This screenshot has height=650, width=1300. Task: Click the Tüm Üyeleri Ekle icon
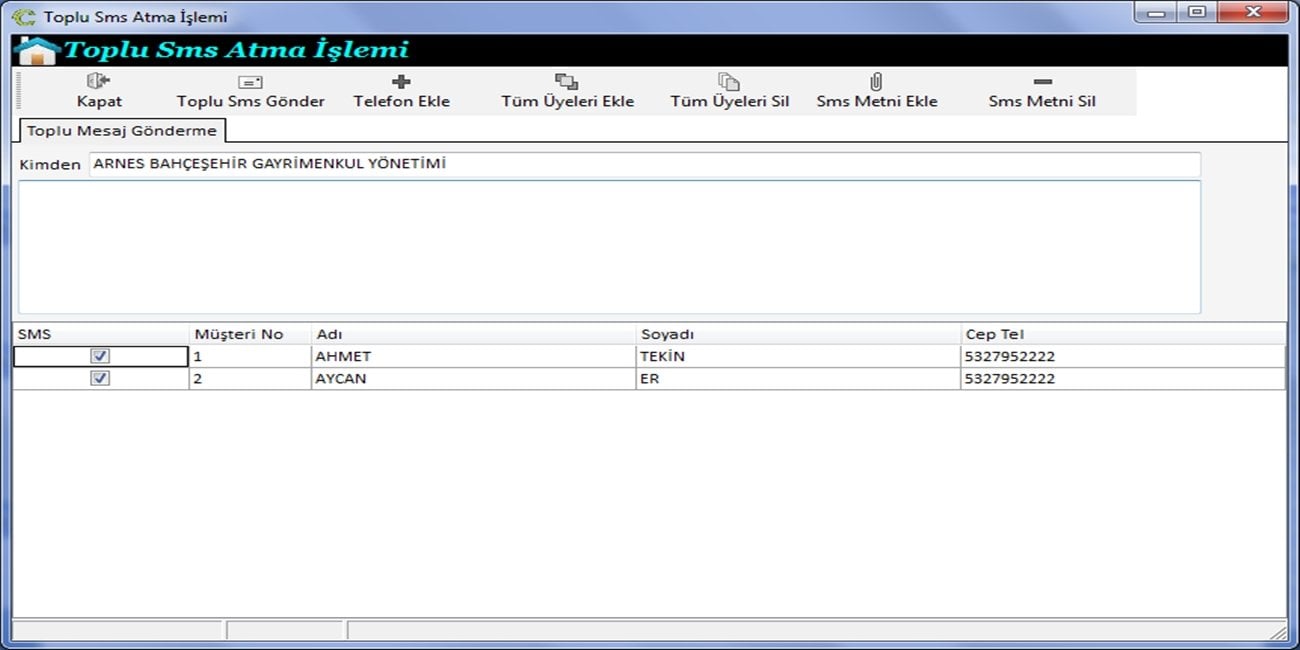567,82
